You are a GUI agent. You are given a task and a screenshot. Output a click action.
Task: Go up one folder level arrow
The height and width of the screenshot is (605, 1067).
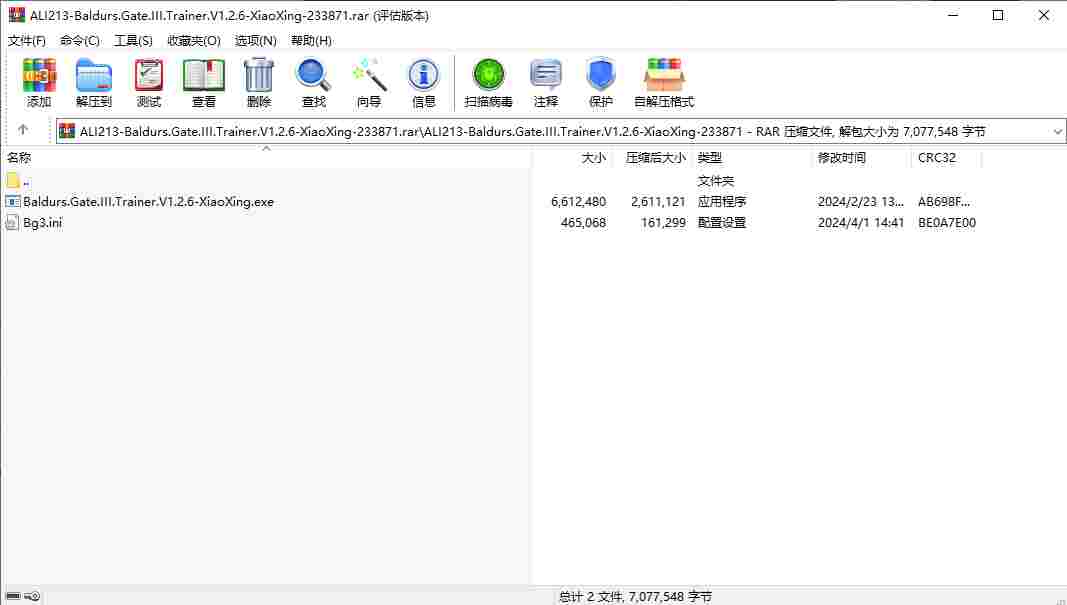[23, 129]
